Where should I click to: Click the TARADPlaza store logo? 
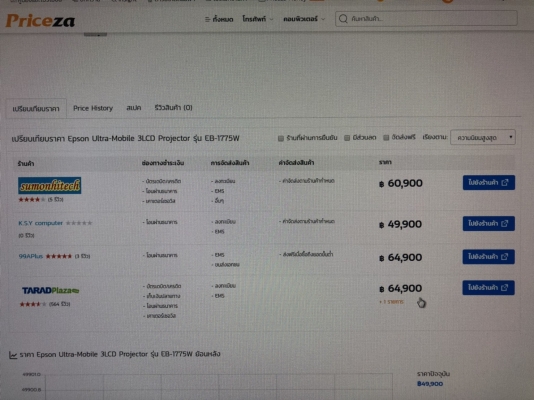coord(50,290)
